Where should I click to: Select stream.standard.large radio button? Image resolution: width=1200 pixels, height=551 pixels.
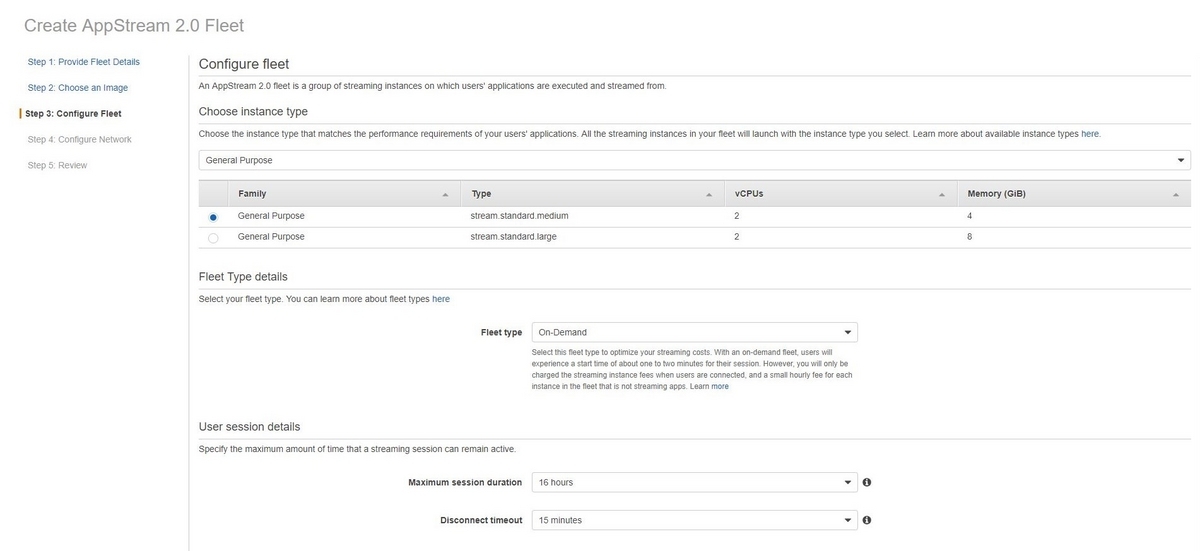[x=213, y=238]
